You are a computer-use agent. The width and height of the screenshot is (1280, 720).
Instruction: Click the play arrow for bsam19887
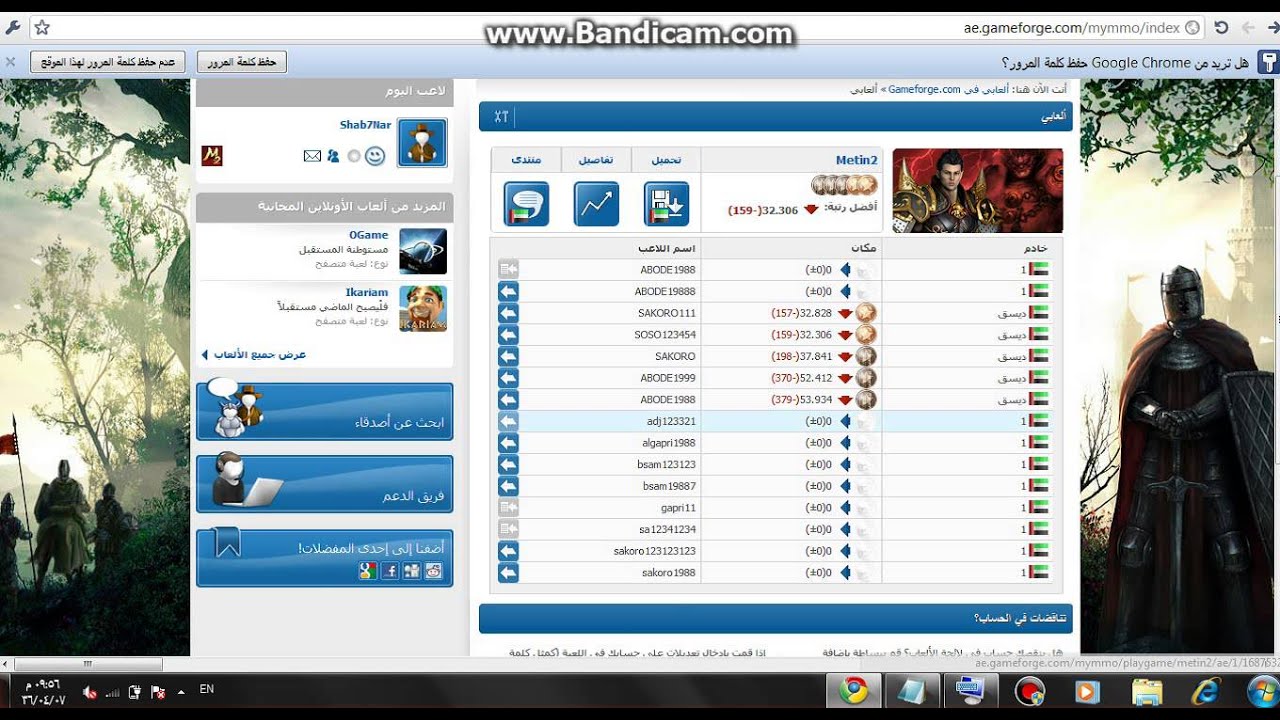(508, 486)
